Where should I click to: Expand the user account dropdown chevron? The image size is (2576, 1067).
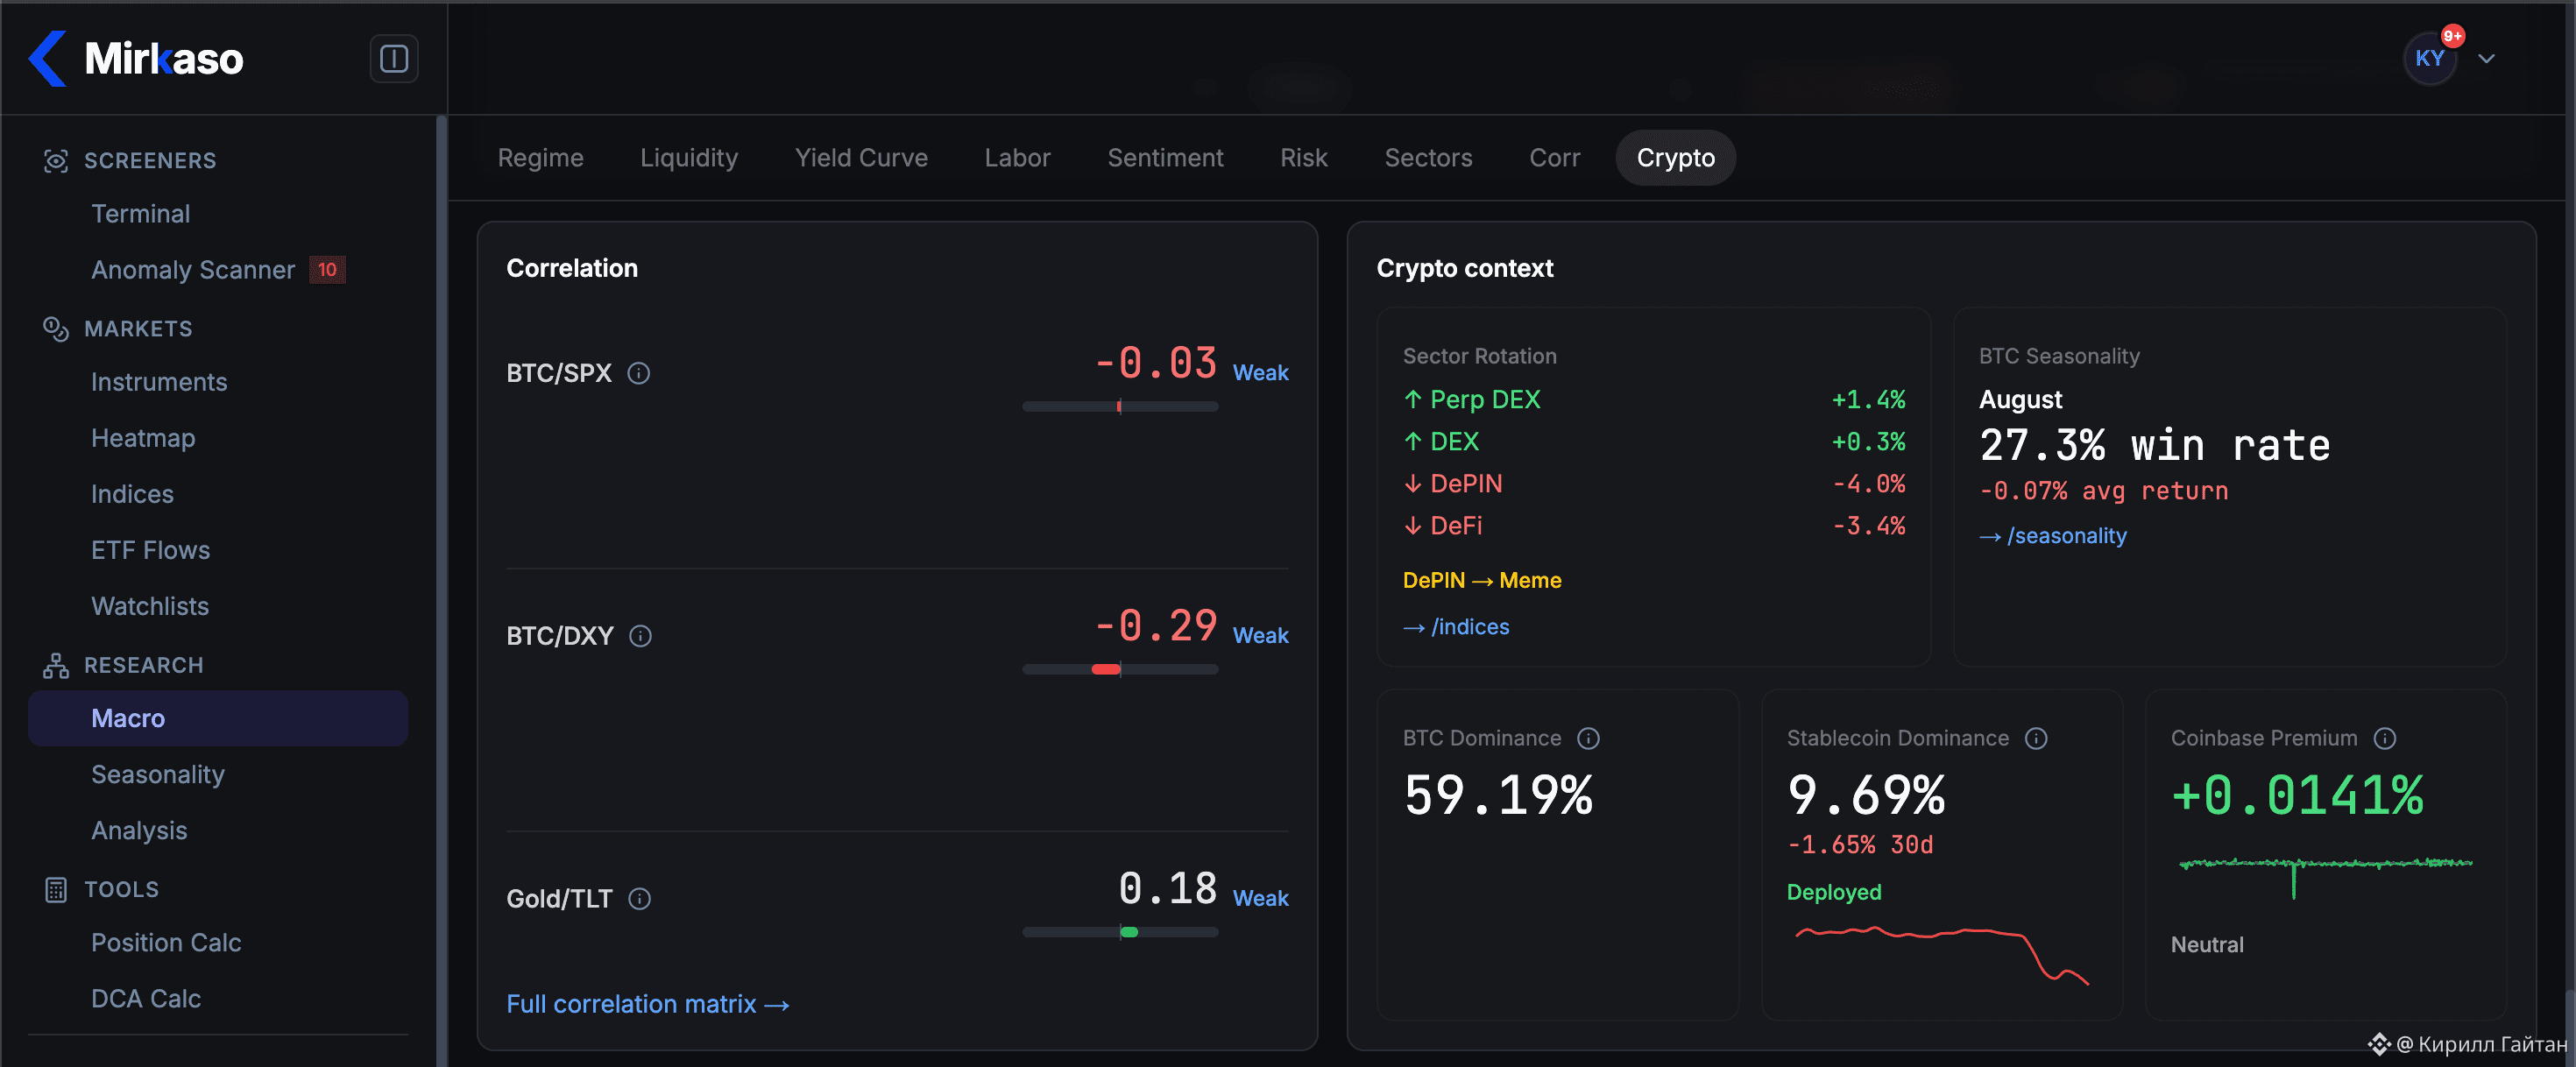(2487, 59)
